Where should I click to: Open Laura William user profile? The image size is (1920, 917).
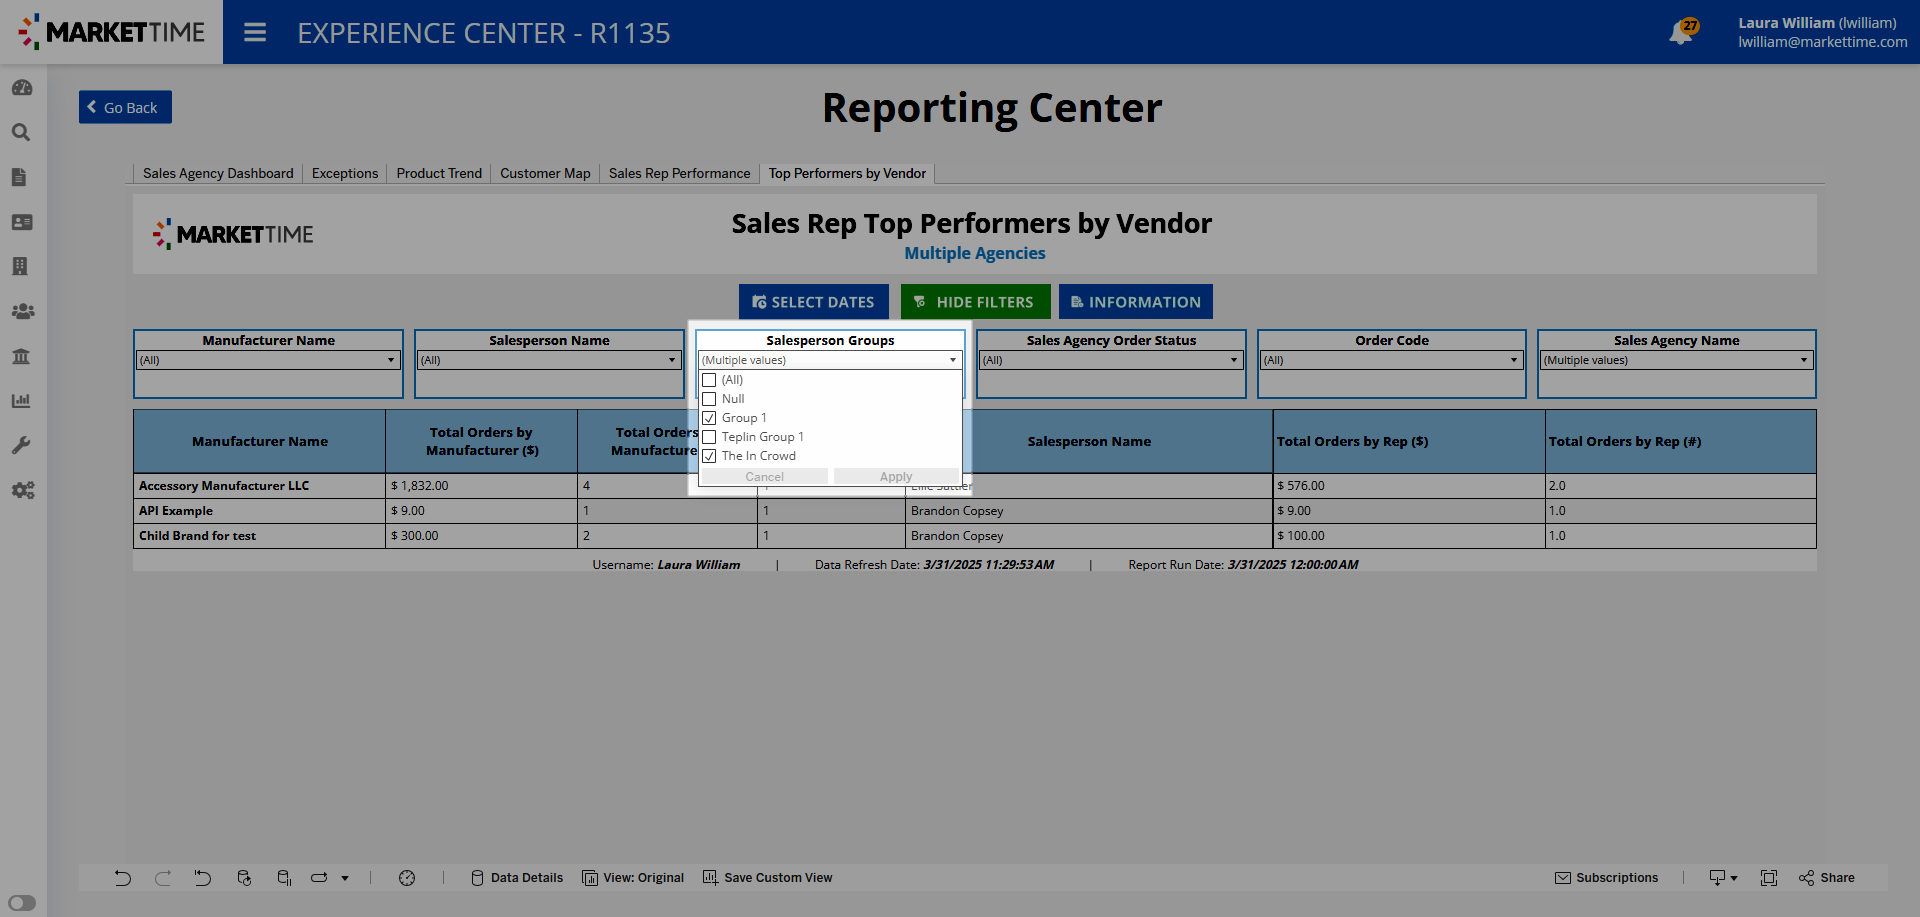click(1822, 32)
